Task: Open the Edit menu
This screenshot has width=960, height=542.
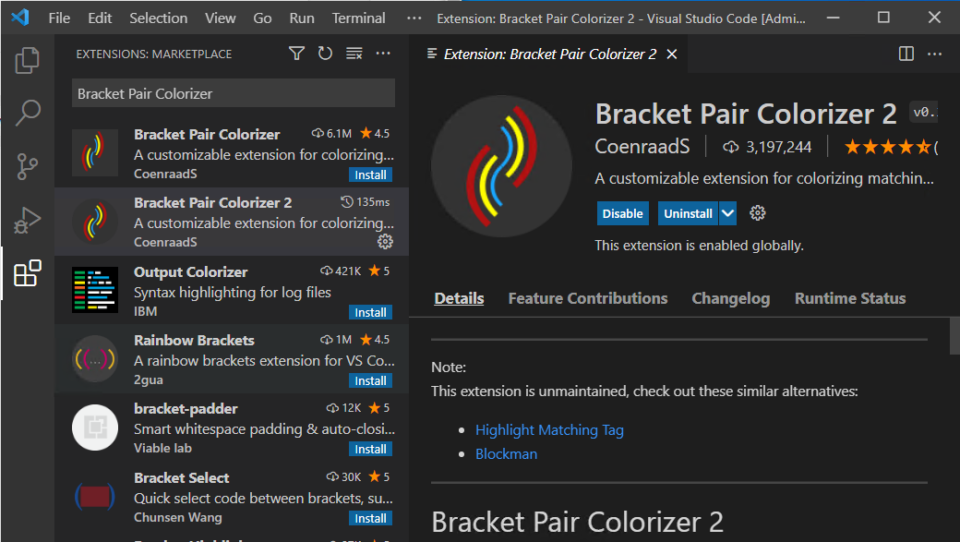Action: pos(99,18)
